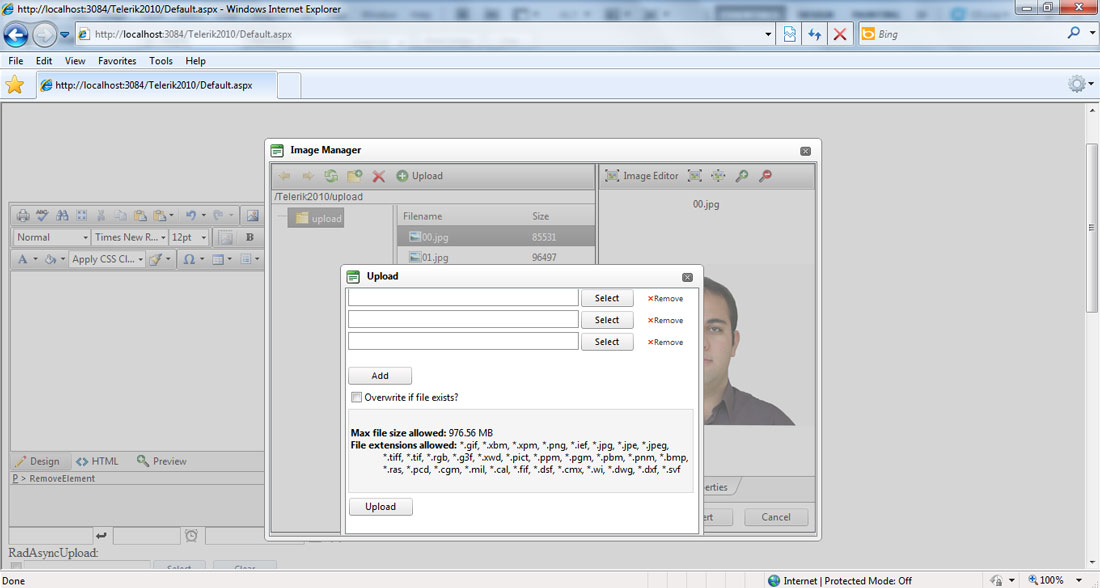Click the red X Delete icon in Image Manager
The image size is (1100, 588).
pos(378,176)
